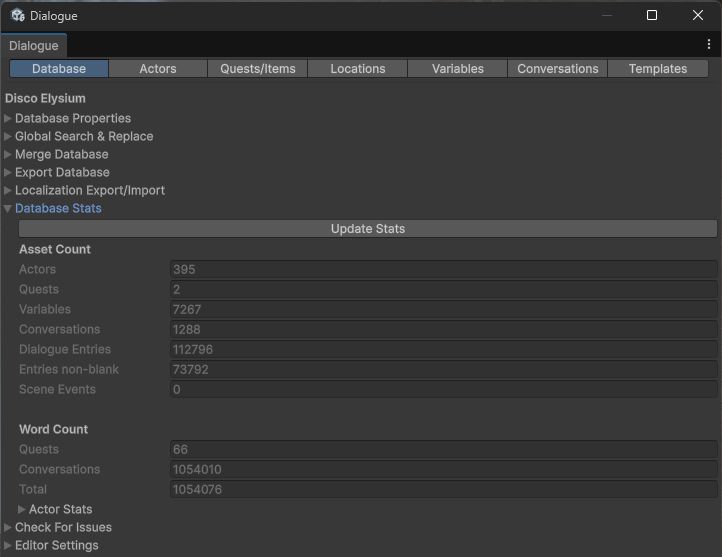This screenshot has width=722, height=557.
Task: Expand the Editor Settings foldout arrow
Action: click(8, 545)
